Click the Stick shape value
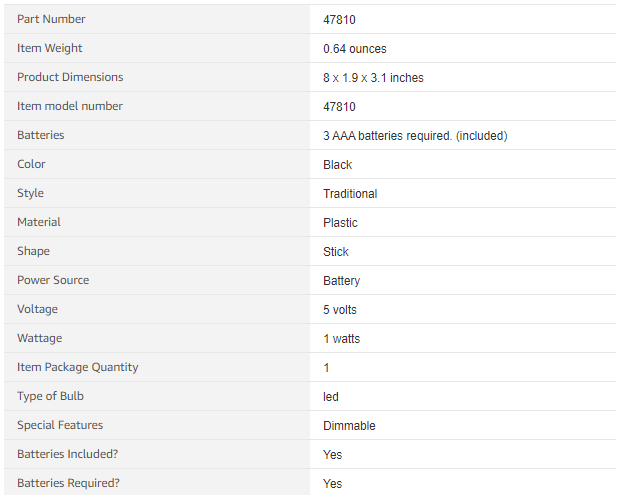 pos(336,252)
